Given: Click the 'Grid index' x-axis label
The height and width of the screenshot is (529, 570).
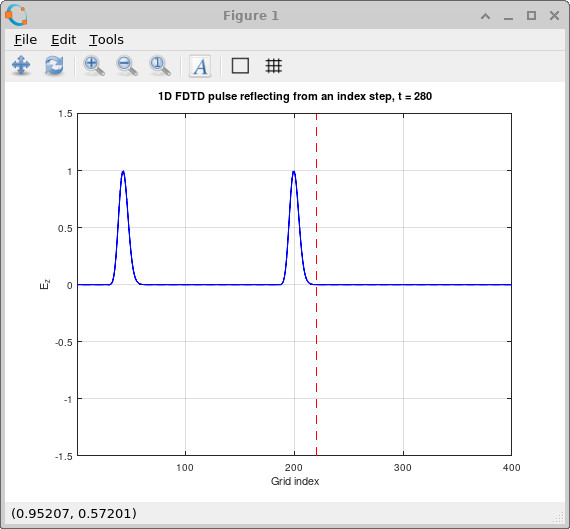Looking at the screenshot, I should [x=295, y=481].
